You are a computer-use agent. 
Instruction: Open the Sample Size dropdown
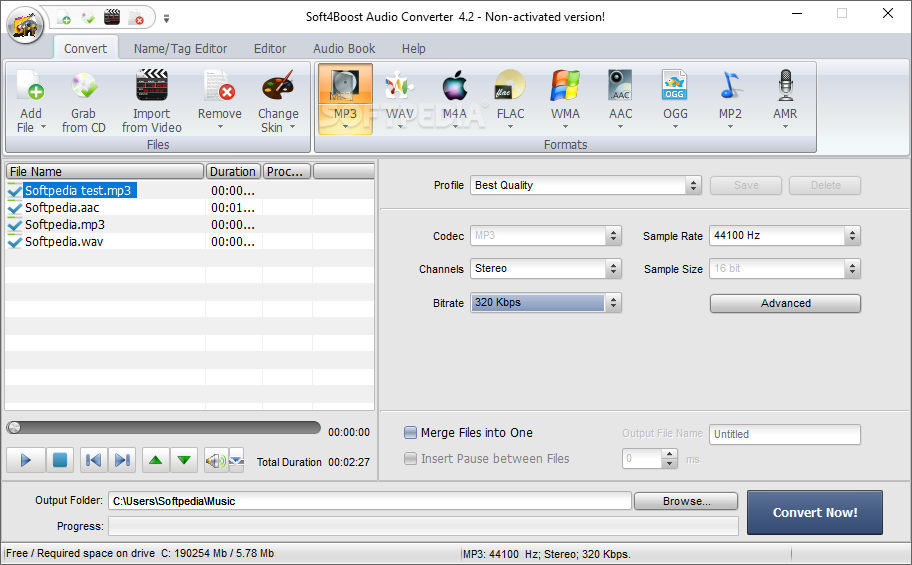852,268
